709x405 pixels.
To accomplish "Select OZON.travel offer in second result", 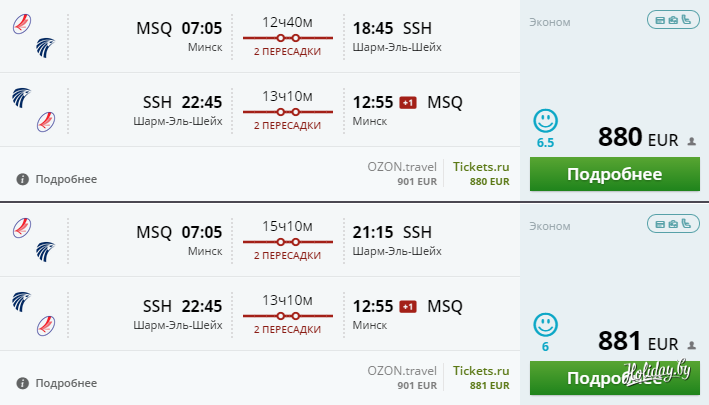I will [x=403, y=377].
